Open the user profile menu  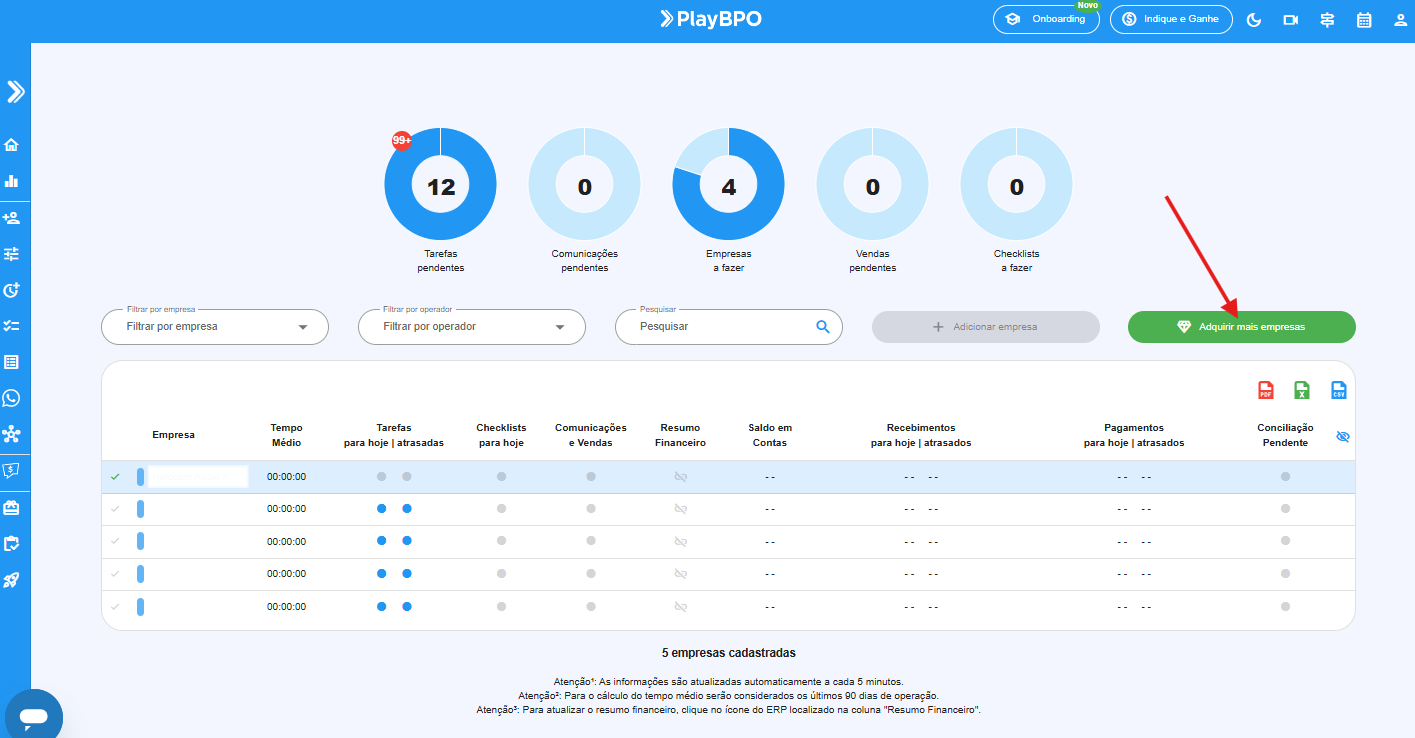(x=1400, y=20)
